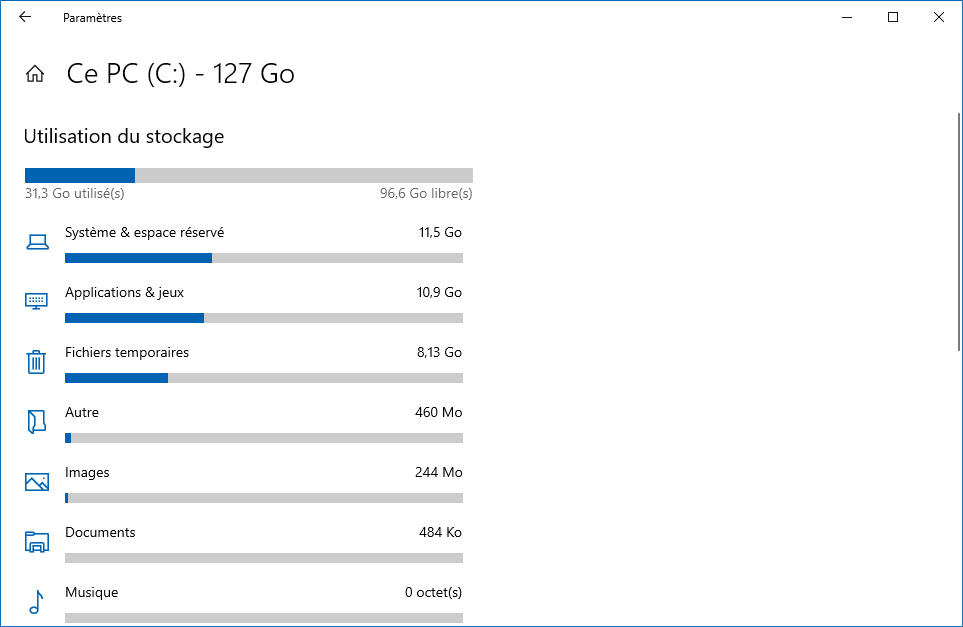Image resolution: width=963 pixels, height=627 pixels.
Task: Click the Fichiers temporaires usage bar
Action: tap(264, 378)
